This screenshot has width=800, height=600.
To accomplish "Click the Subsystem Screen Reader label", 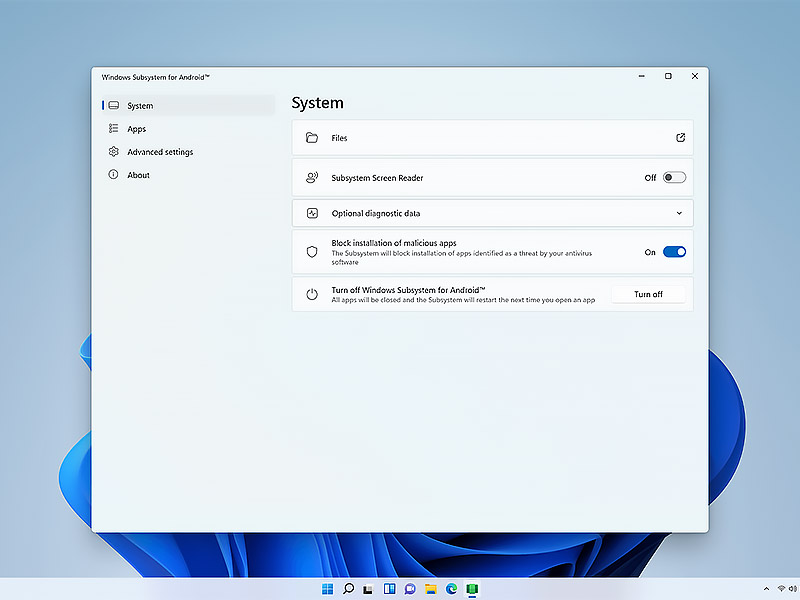I will [x=377, y=178].
